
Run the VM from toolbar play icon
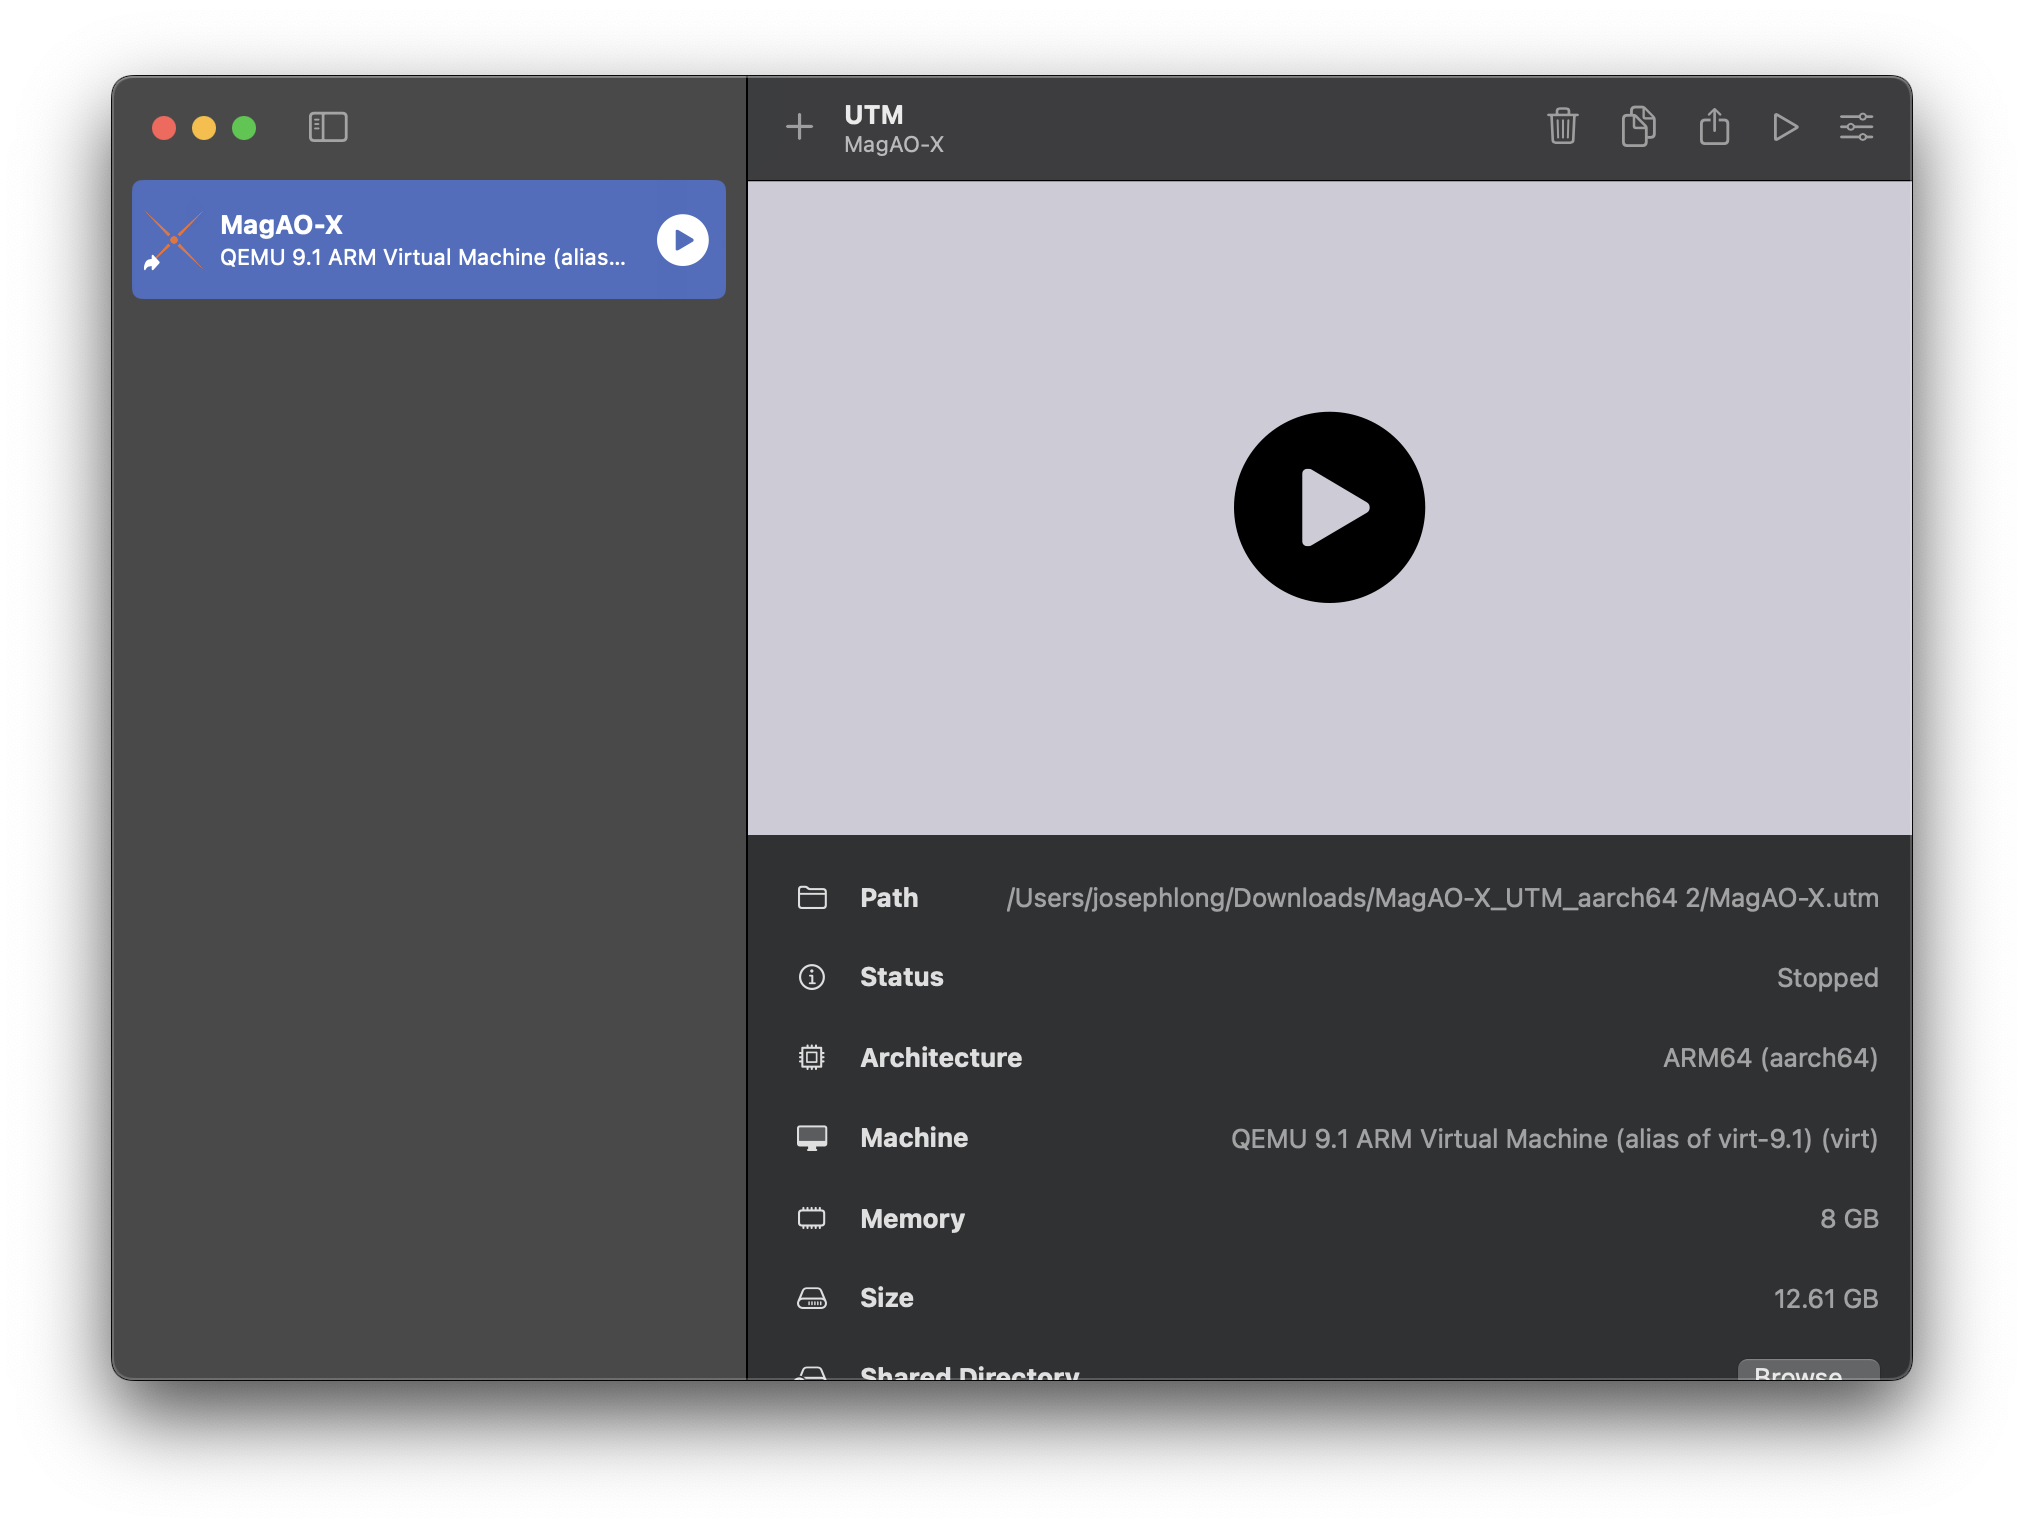pos(1785,127)
